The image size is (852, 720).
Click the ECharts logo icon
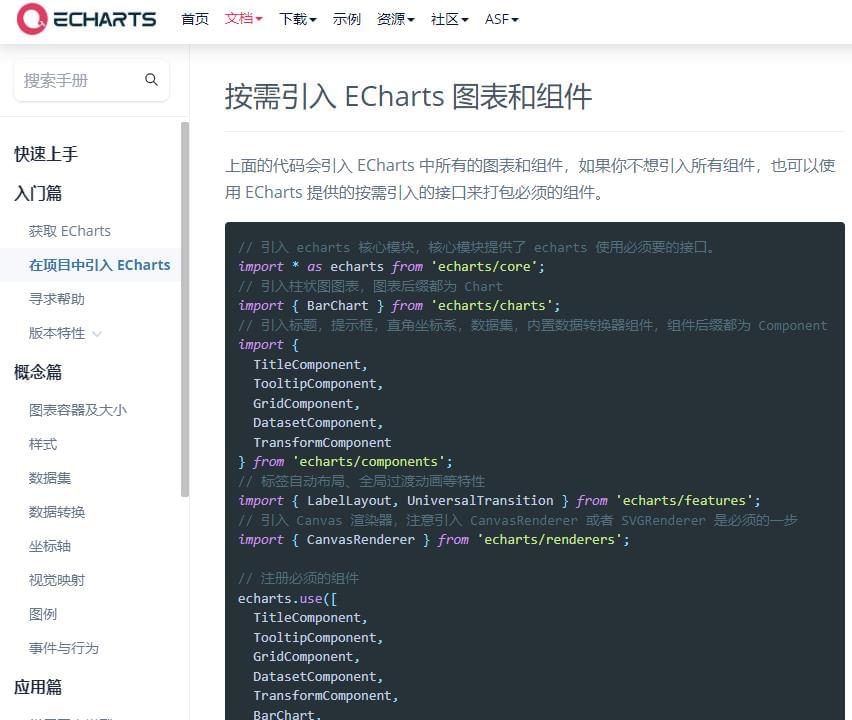coord(31,19)
